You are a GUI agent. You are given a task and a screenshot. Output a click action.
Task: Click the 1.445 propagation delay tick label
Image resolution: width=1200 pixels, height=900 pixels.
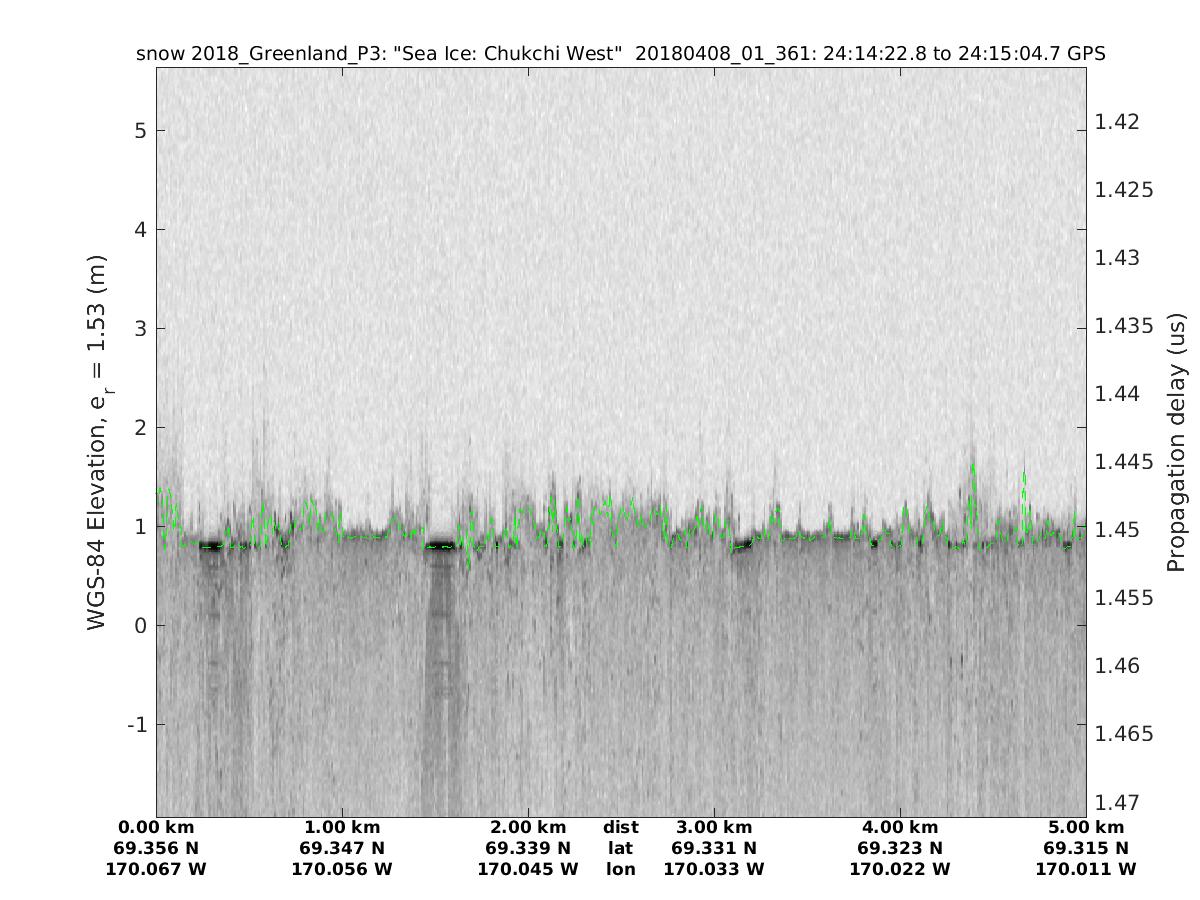coord(1124,462)
